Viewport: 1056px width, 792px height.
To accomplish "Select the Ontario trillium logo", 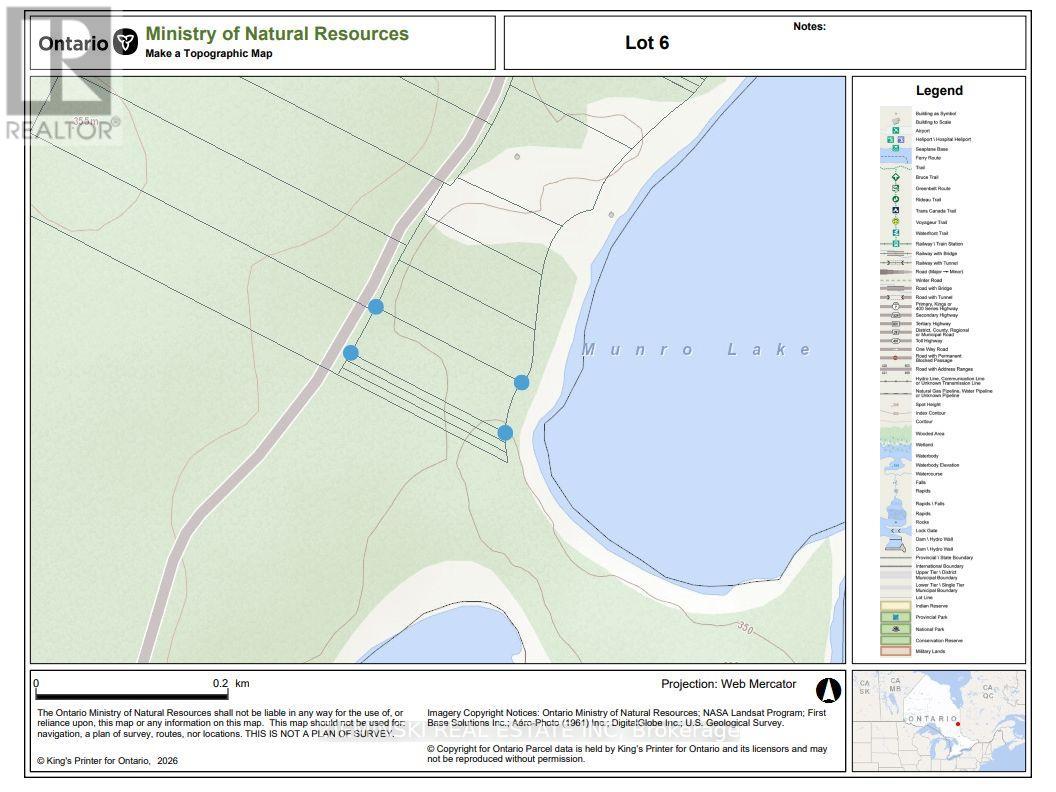I will (127, 39).
